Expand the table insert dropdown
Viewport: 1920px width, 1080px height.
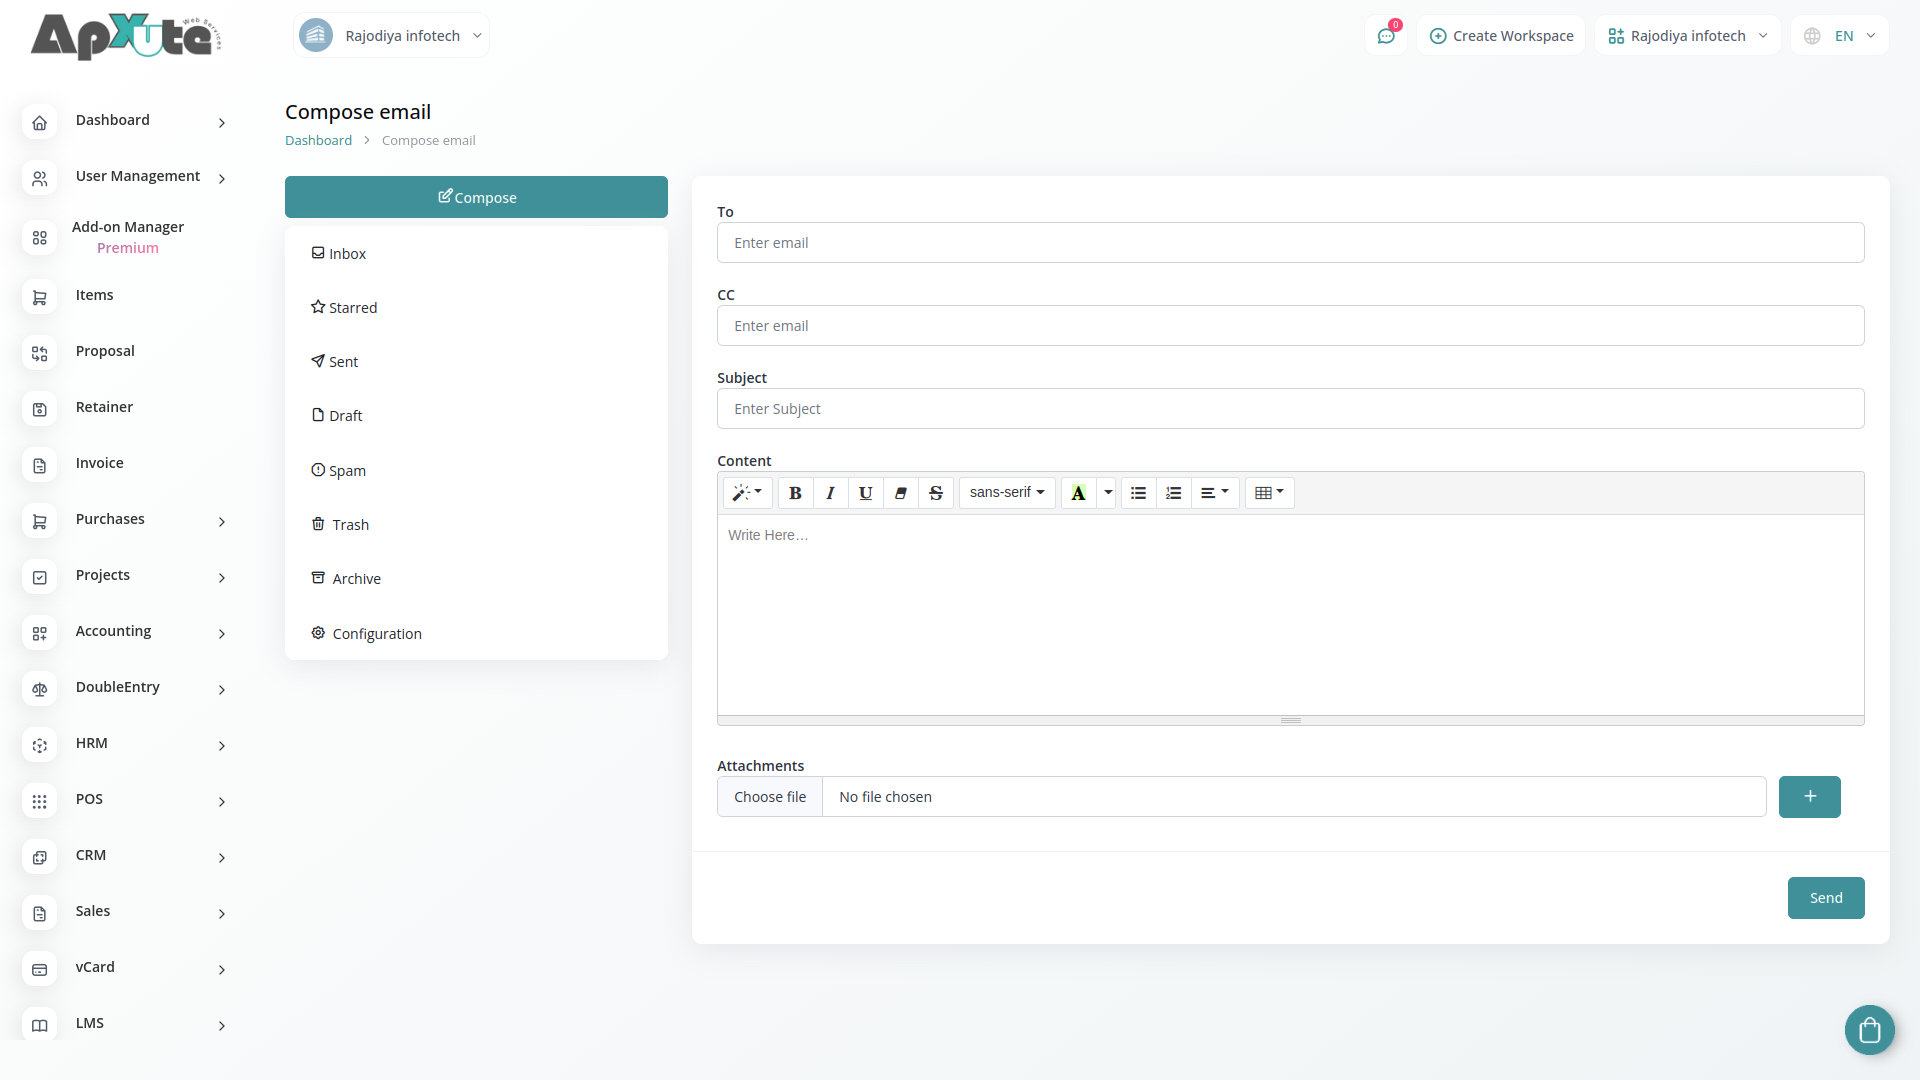click(x=1269, y=493)
